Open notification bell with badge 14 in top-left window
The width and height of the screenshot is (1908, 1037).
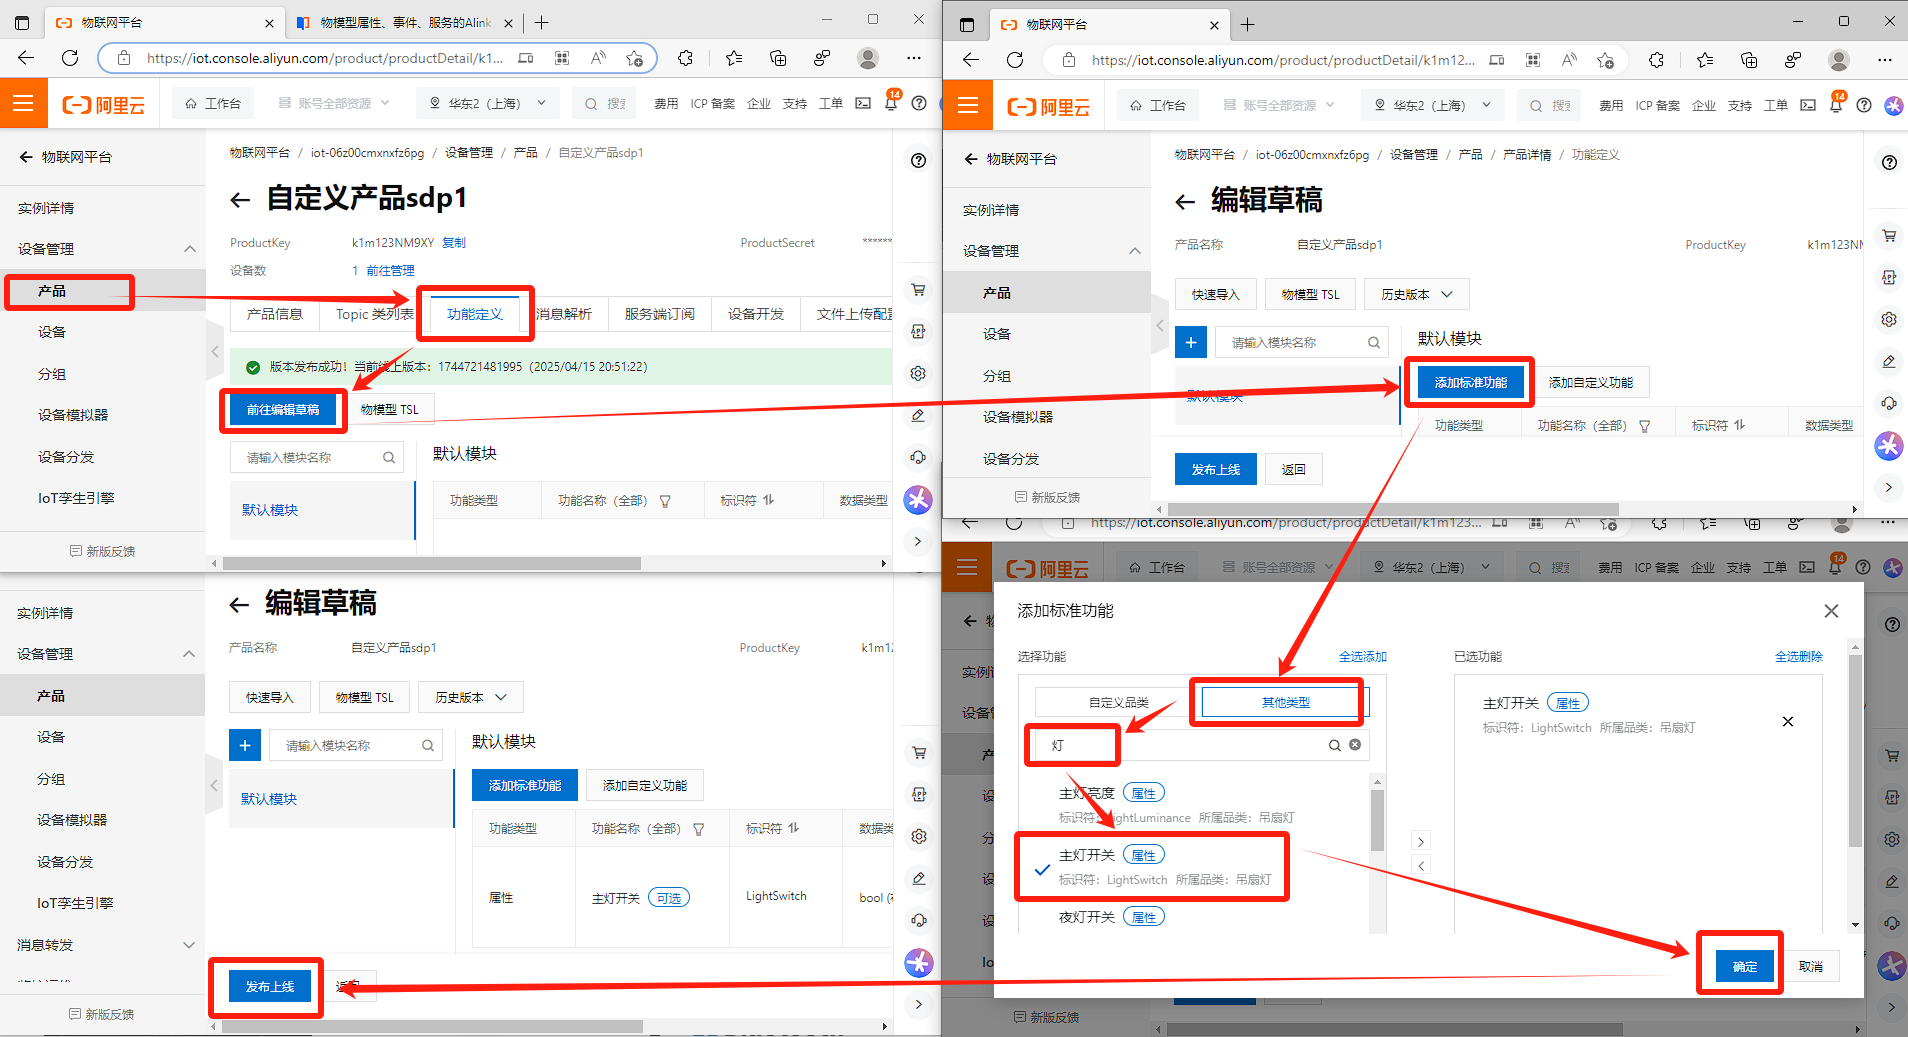tap(891, 102)
